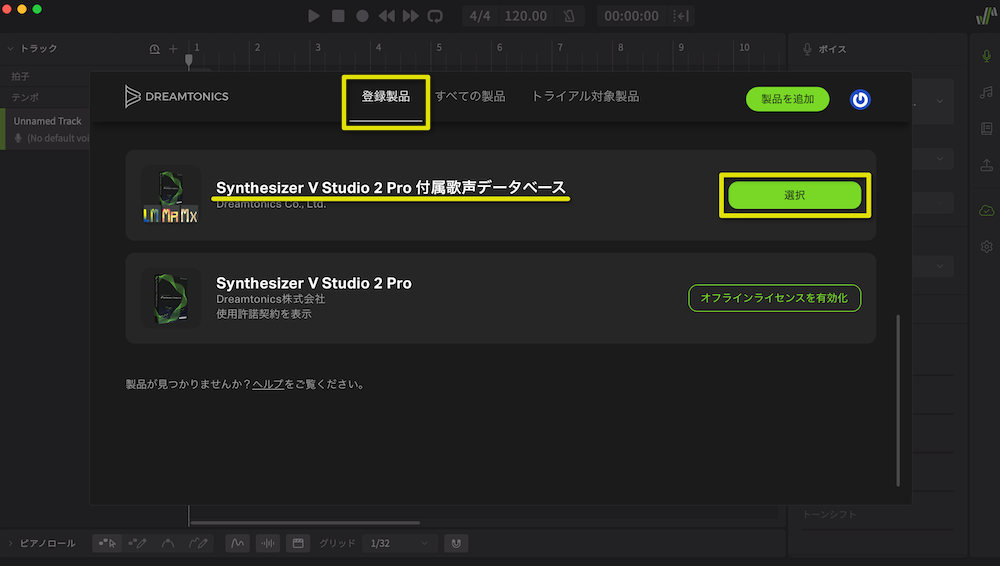Open the 使用許諾契約を表示 link
The image size is (1000, 566).
[264, 314]
